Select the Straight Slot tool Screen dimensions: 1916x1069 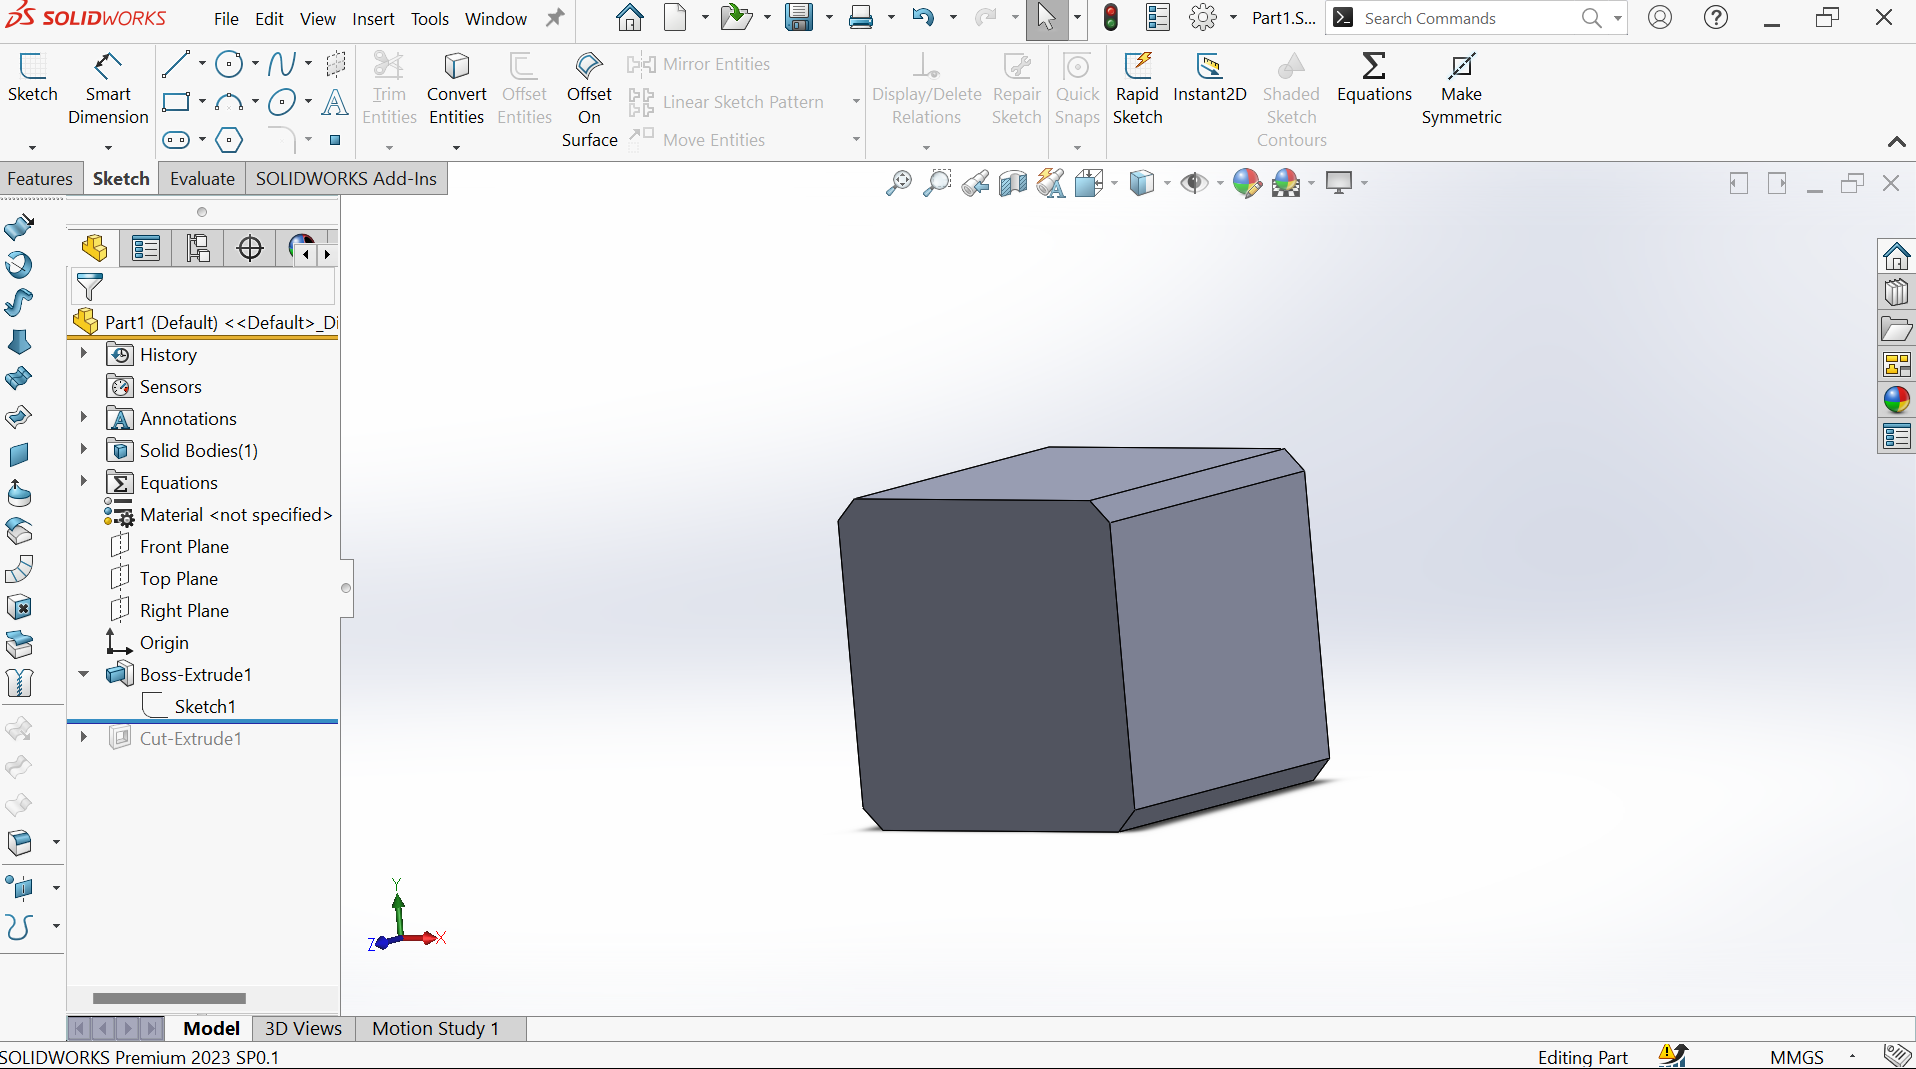(176, 140)
